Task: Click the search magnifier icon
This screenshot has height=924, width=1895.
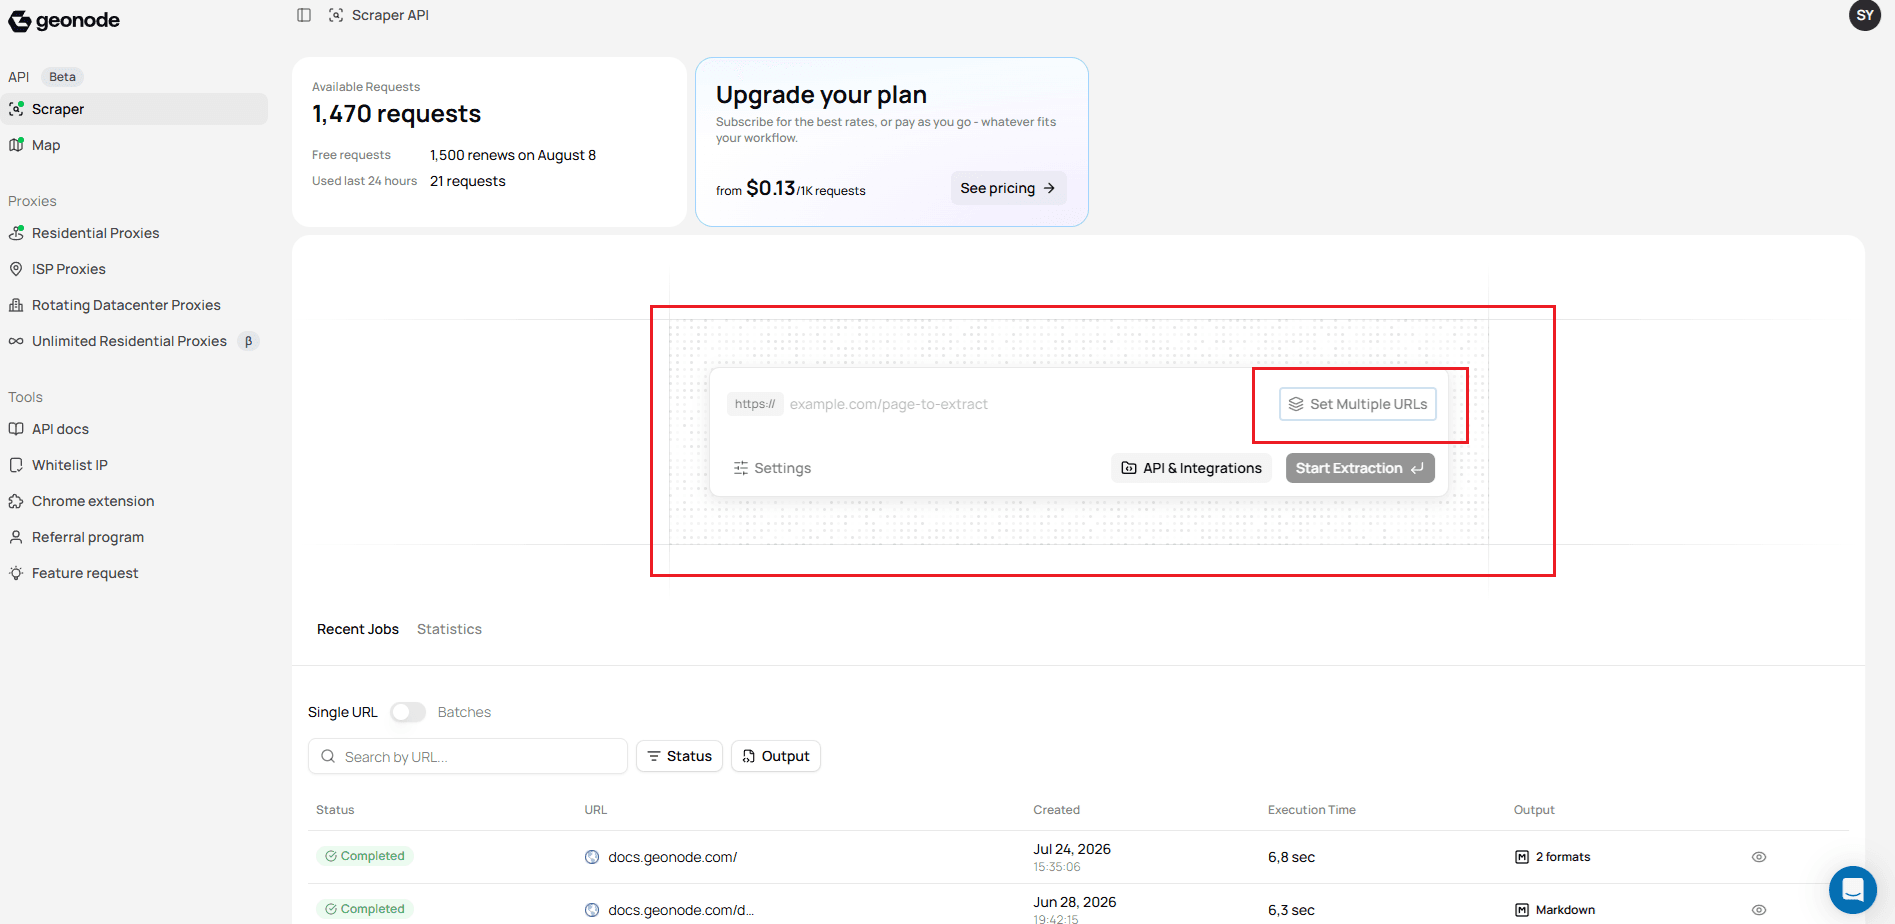Action: coord(328,757)
